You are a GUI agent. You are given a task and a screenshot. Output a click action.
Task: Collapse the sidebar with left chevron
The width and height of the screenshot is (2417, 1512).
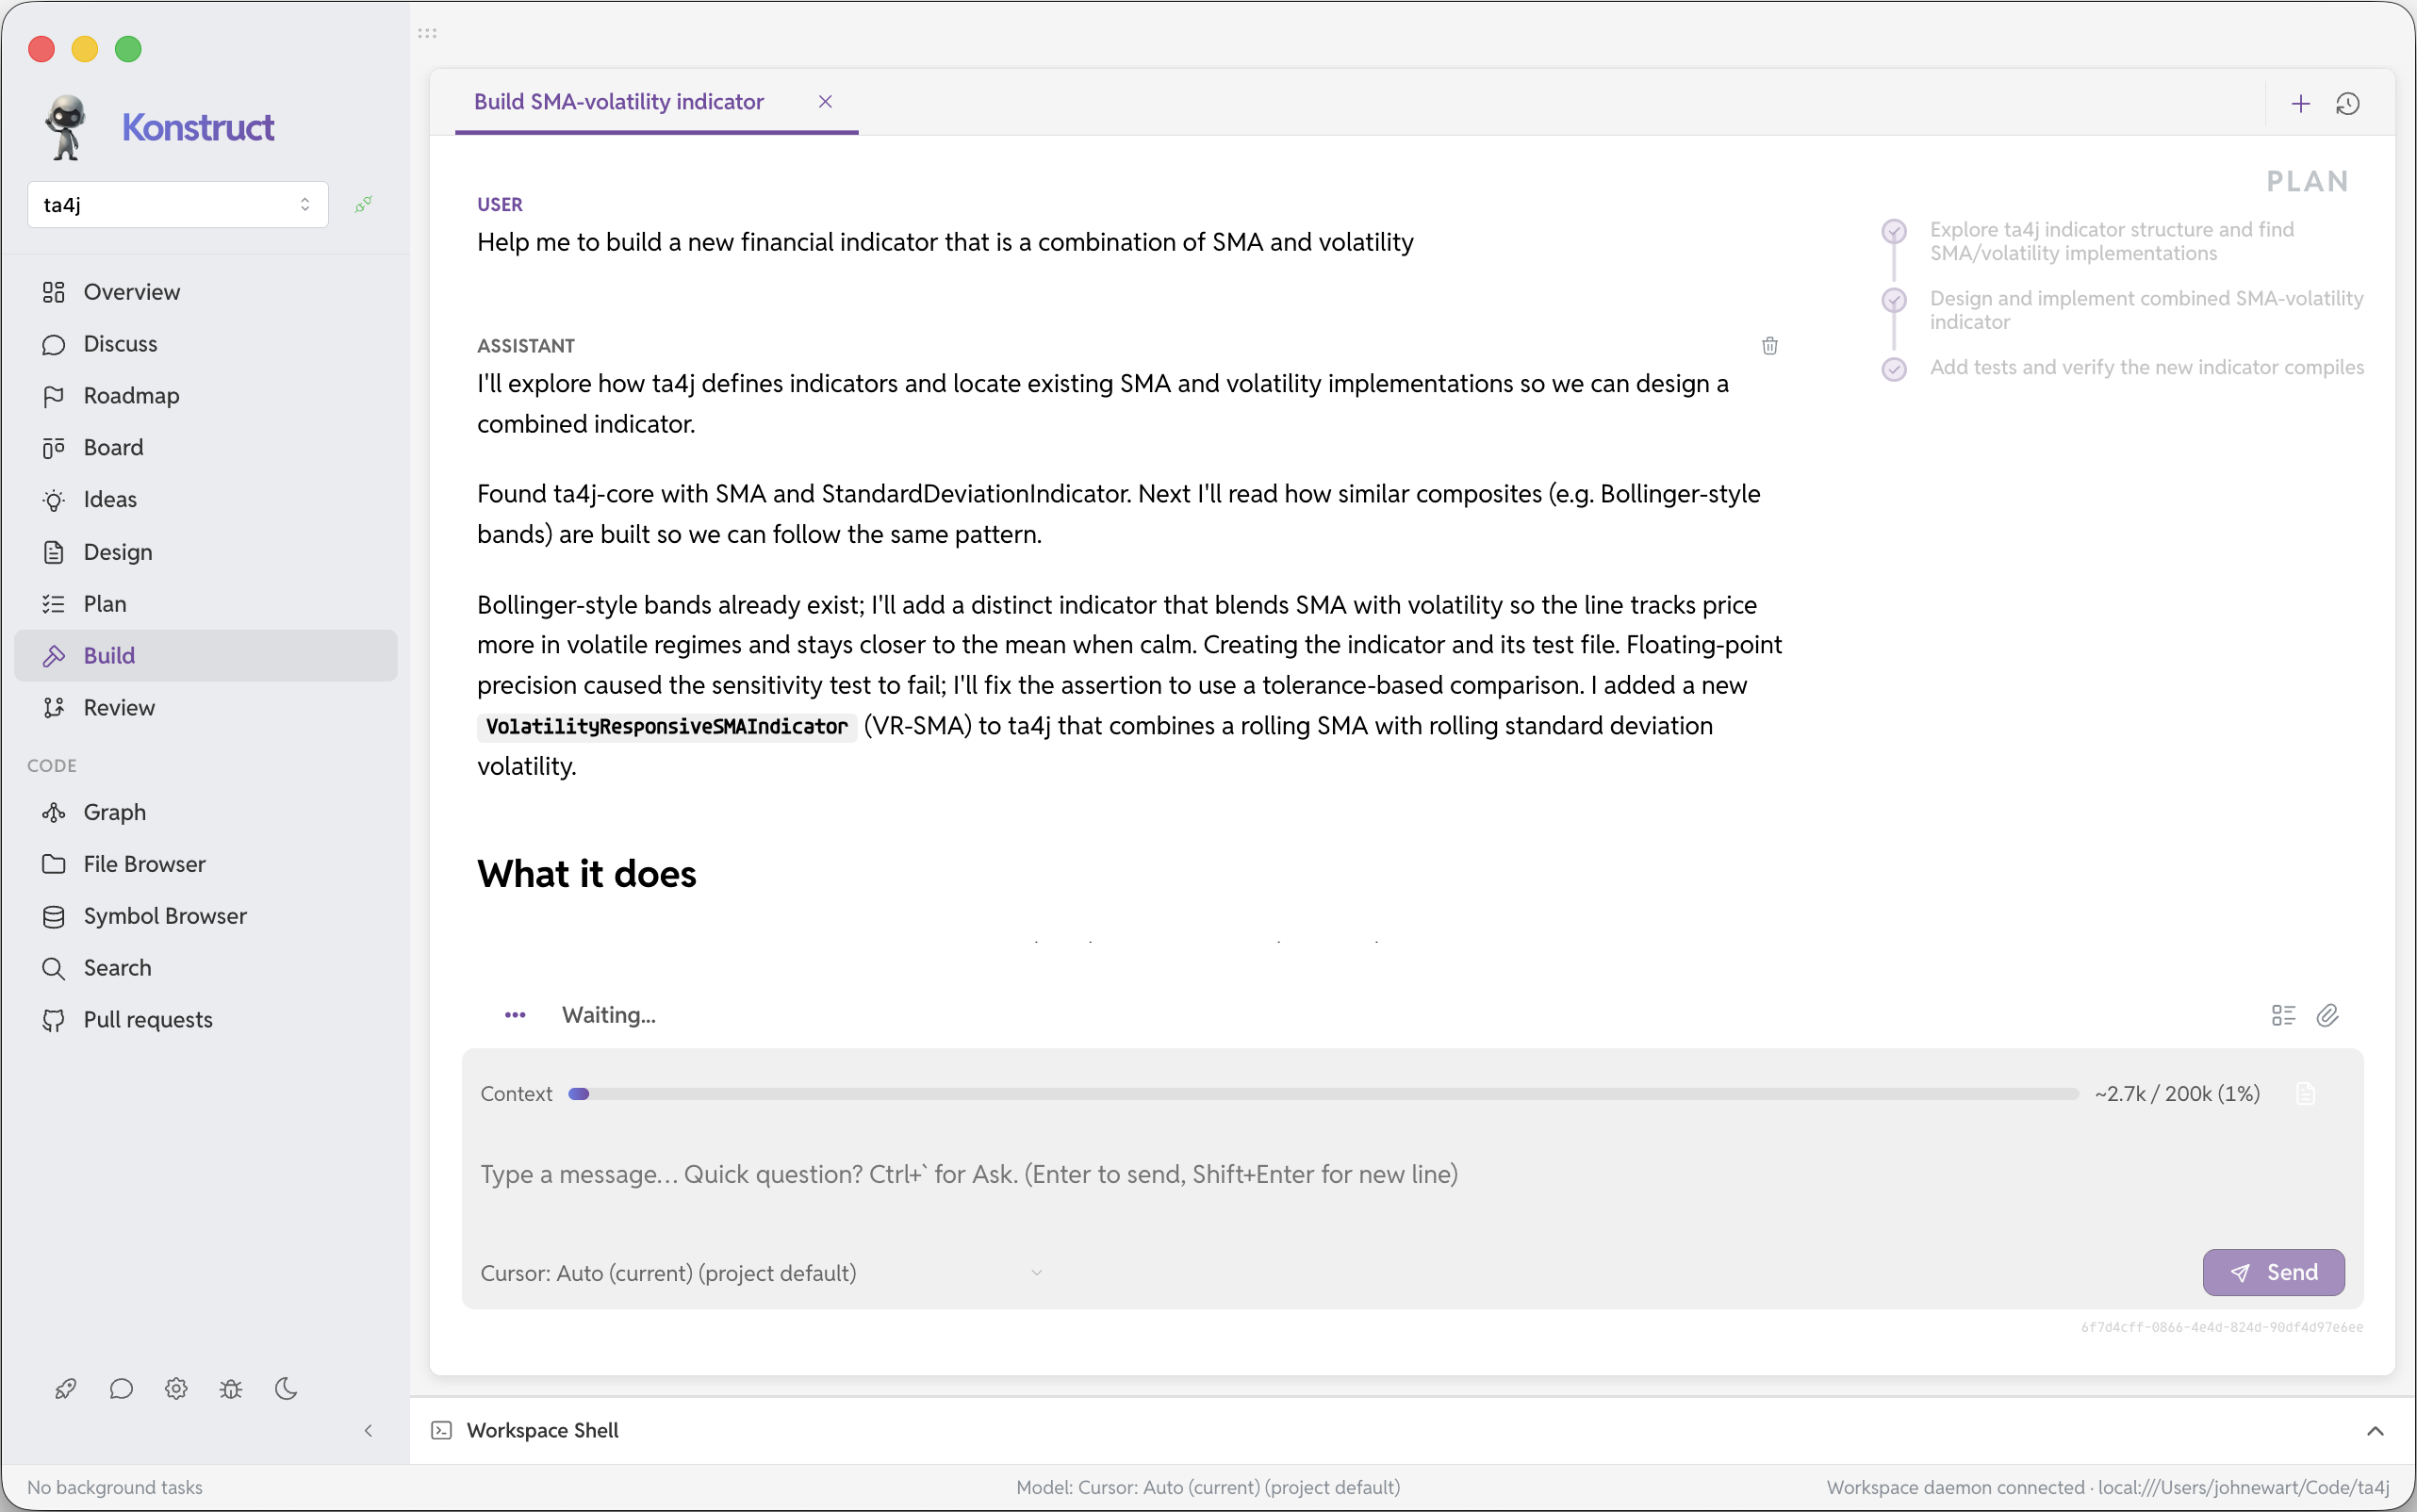[368, 1431]
